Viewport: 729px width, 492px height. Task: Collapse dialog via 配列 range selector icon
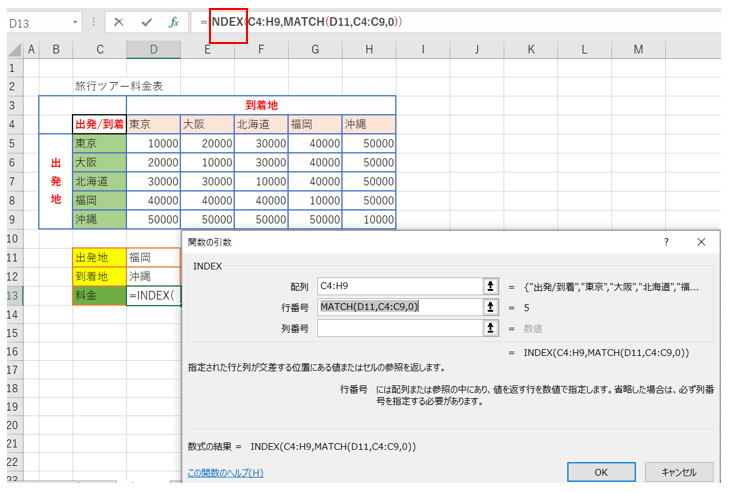coord(490,286)
